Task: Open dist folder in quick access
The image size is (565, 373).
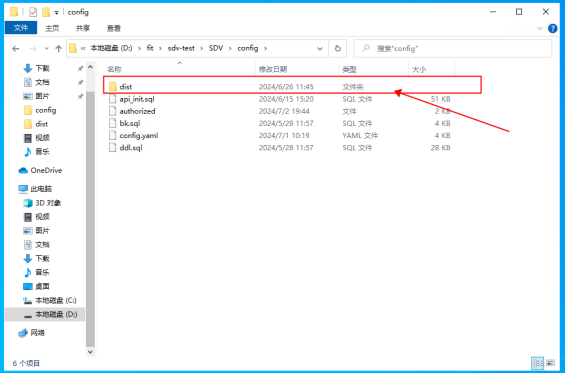Action: coord(42,124)
